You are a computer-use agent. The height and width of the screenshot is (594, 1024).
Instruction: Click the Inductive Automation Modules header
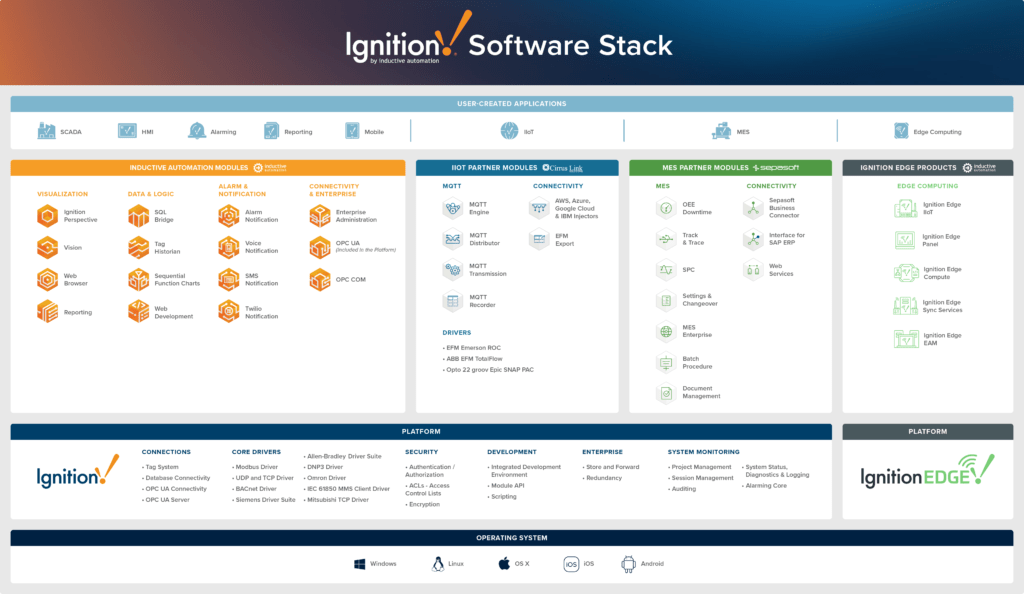[208, 168]
